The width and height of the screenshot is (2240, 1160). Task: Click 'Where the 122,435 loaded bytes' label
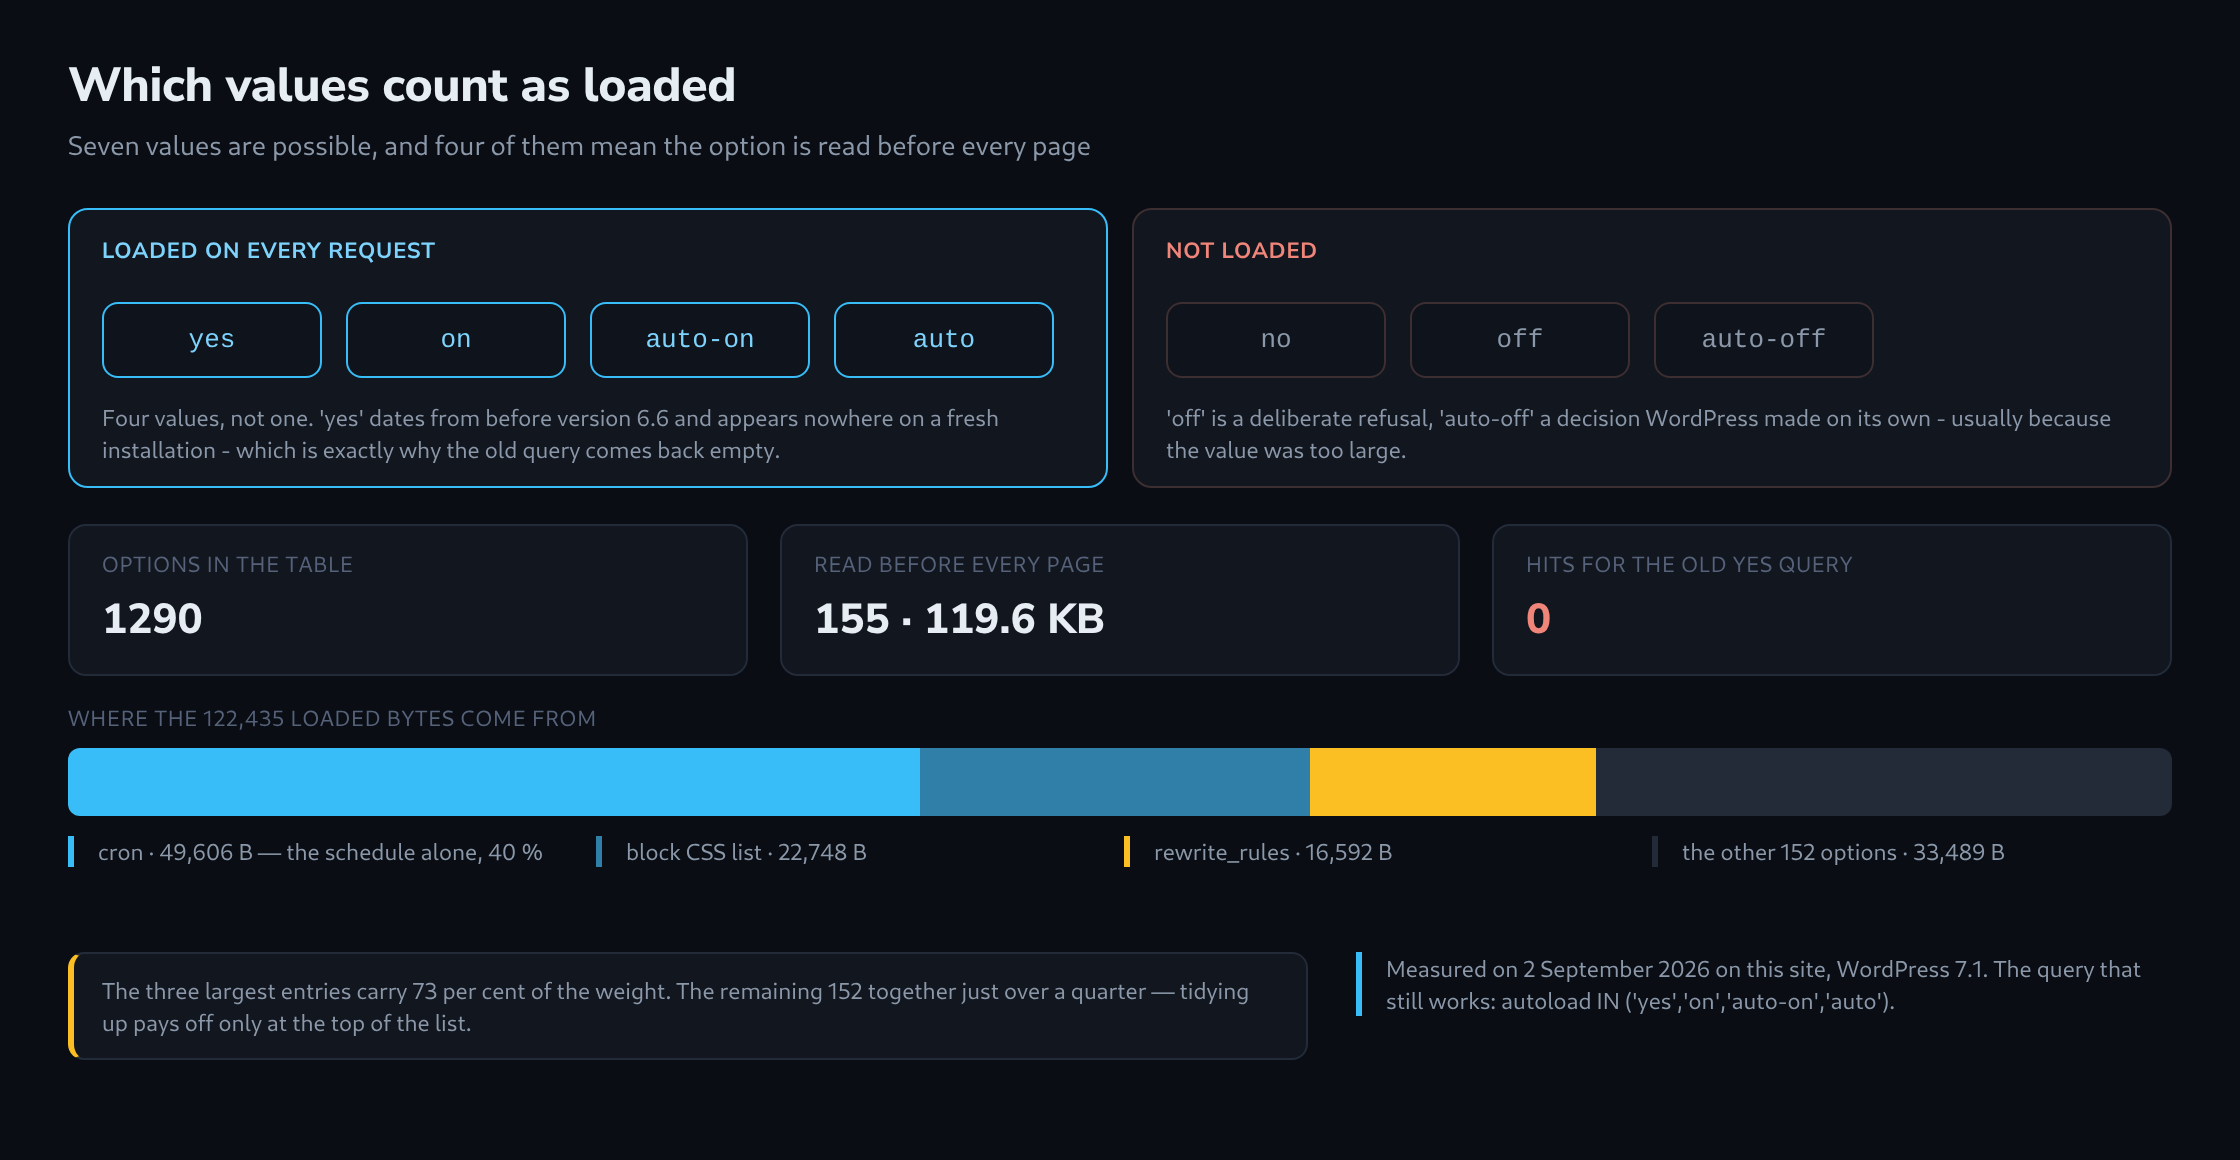coord(332,719)
